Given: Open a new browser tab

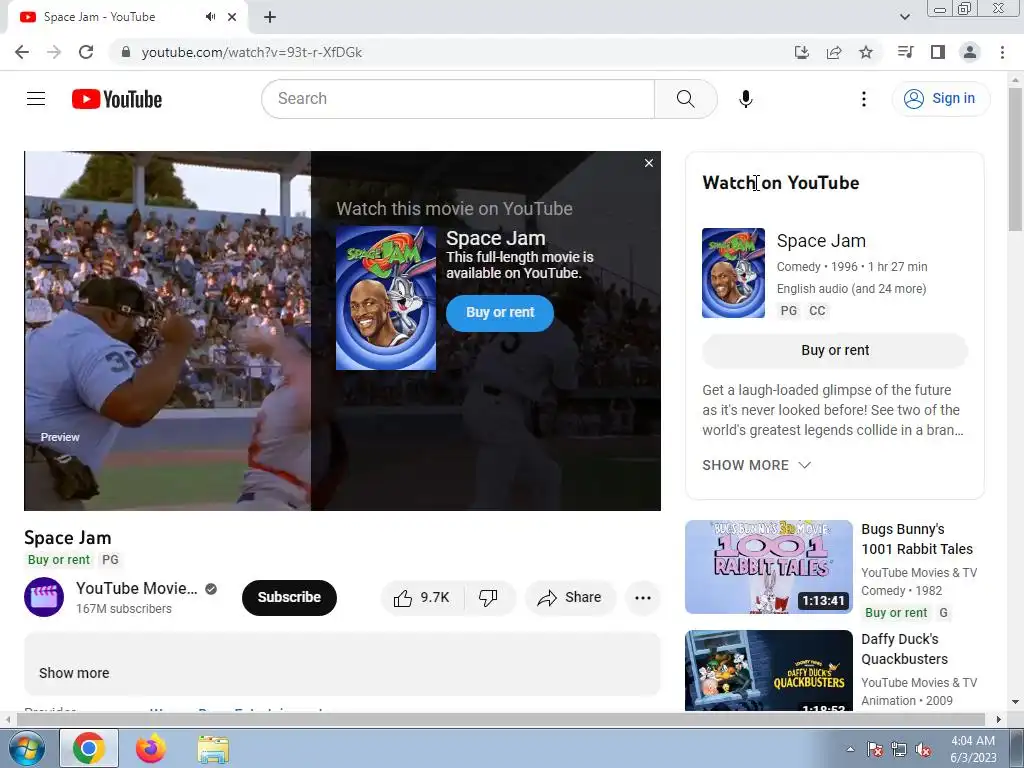Looking at the screenshot, I should click(270, 17).
